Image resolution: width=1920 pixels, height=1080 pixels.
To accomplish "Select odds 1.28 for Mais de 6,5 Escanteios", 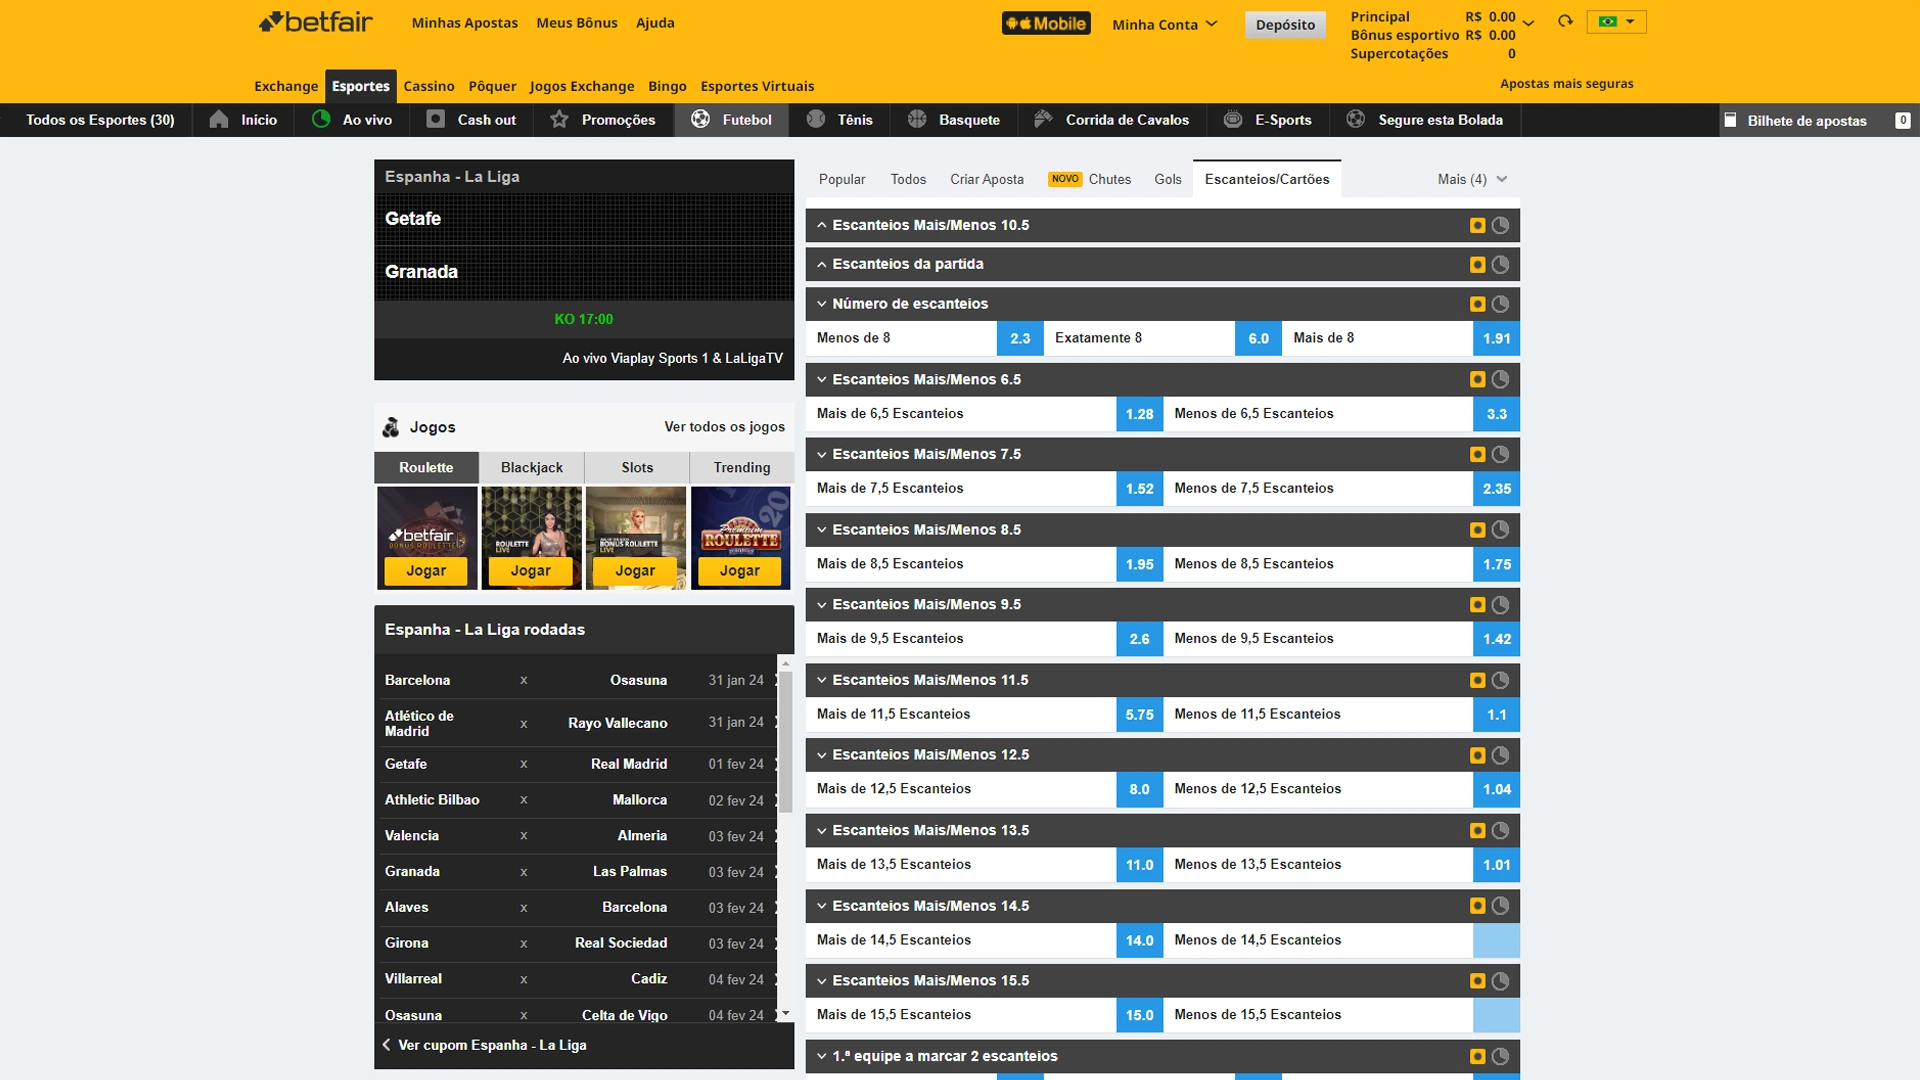I will 1139,413.
